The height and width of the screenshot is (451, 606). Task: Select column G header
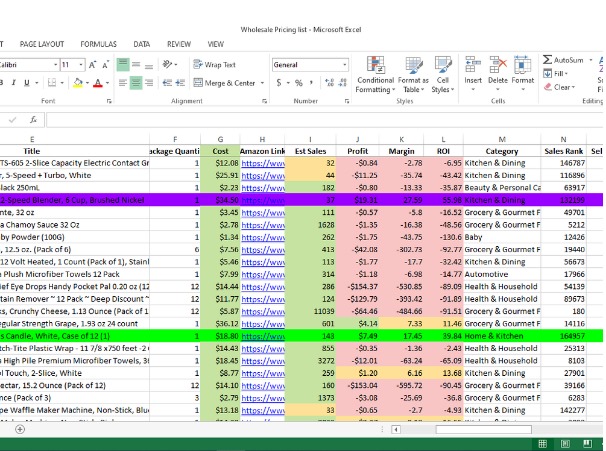point(220,139)
